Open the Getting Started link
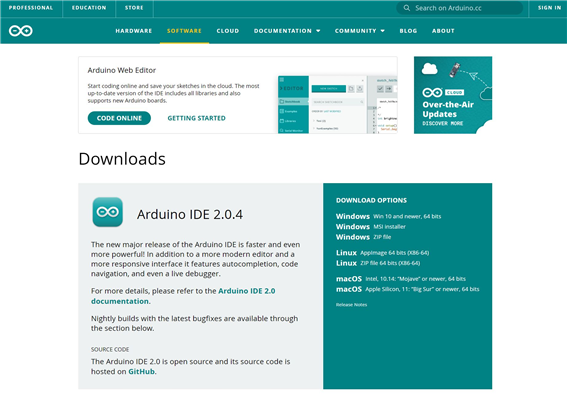 (x=196, y=118)
